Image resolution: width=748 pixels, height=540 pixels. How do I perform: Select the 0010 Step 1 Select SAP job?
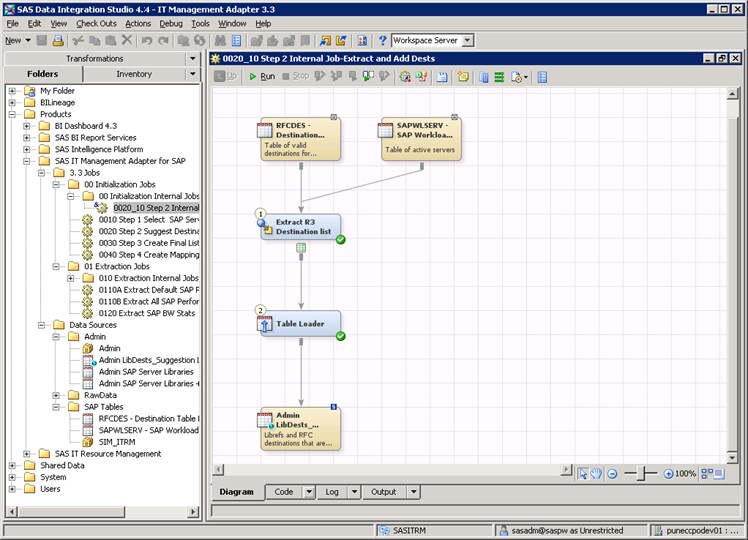coord(148,219)
